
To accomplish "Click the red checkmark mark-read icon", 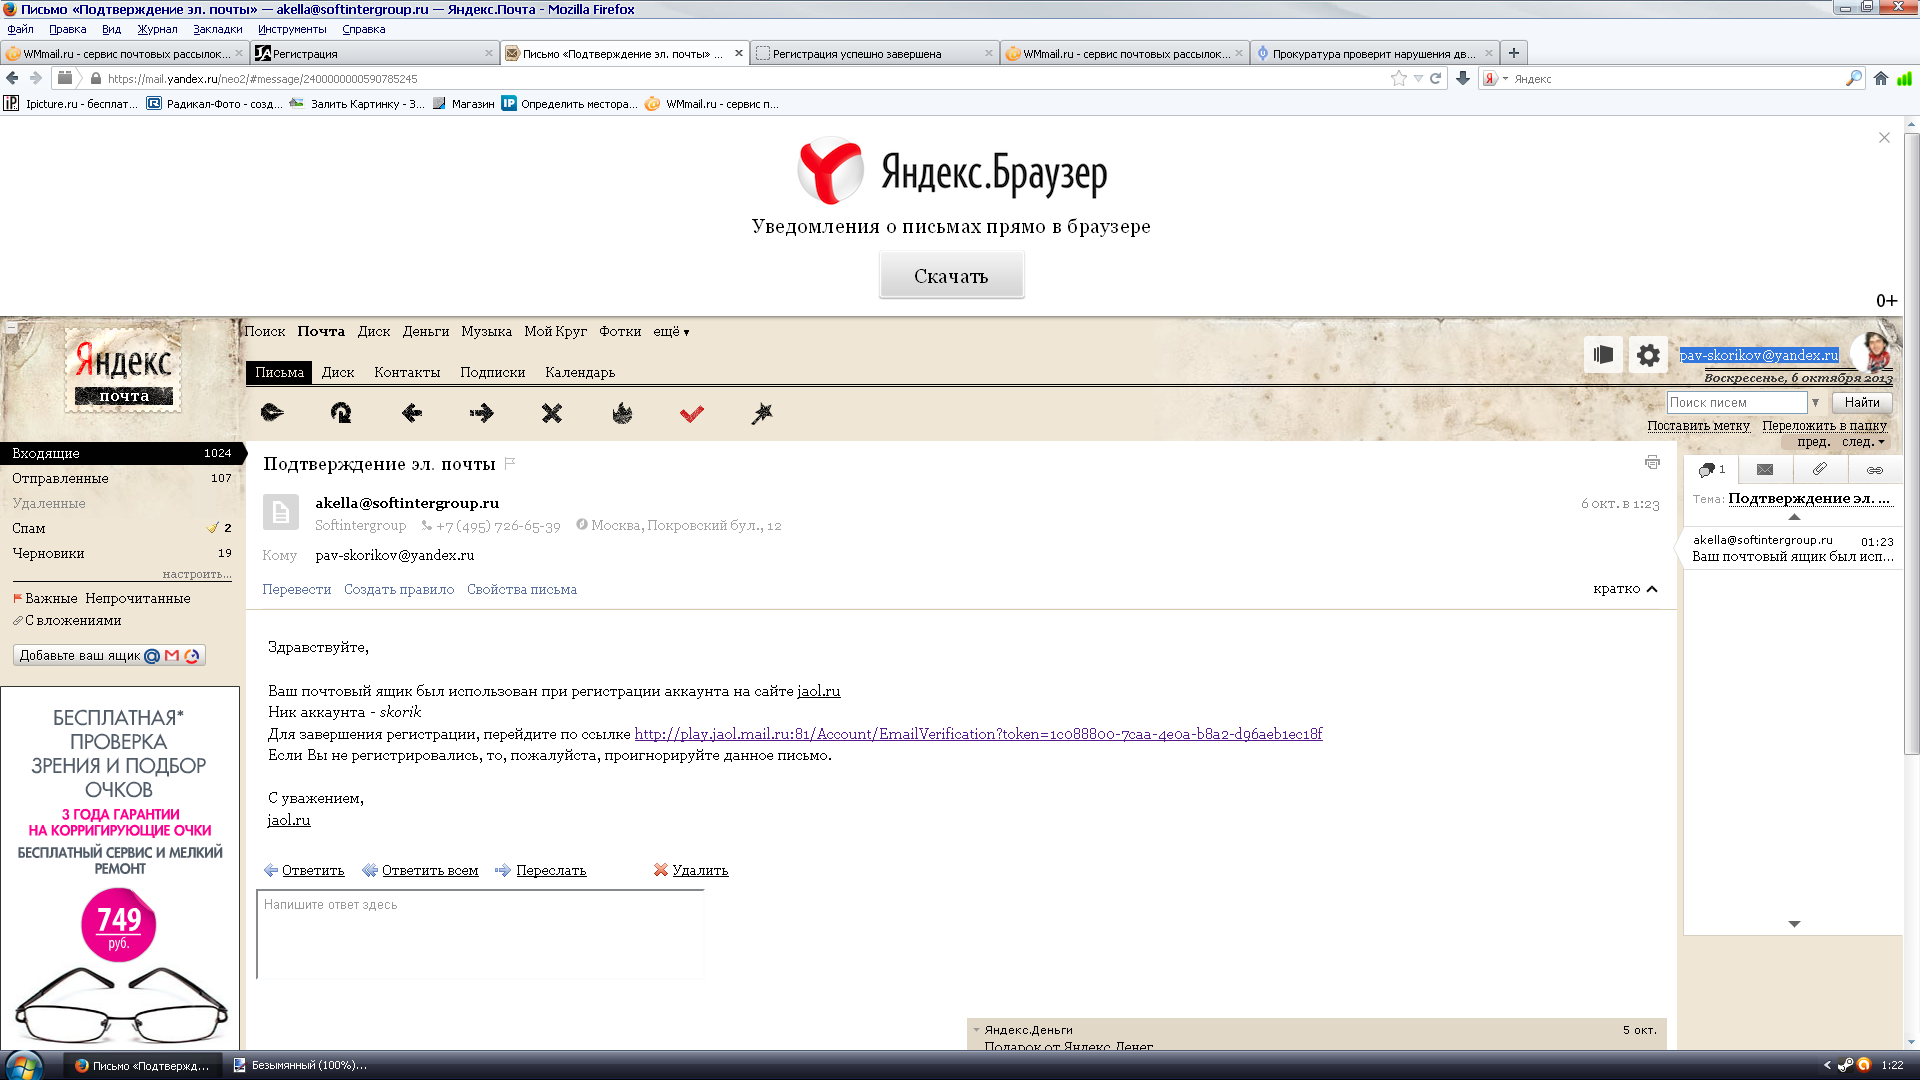I will click(x=692, y=413).
